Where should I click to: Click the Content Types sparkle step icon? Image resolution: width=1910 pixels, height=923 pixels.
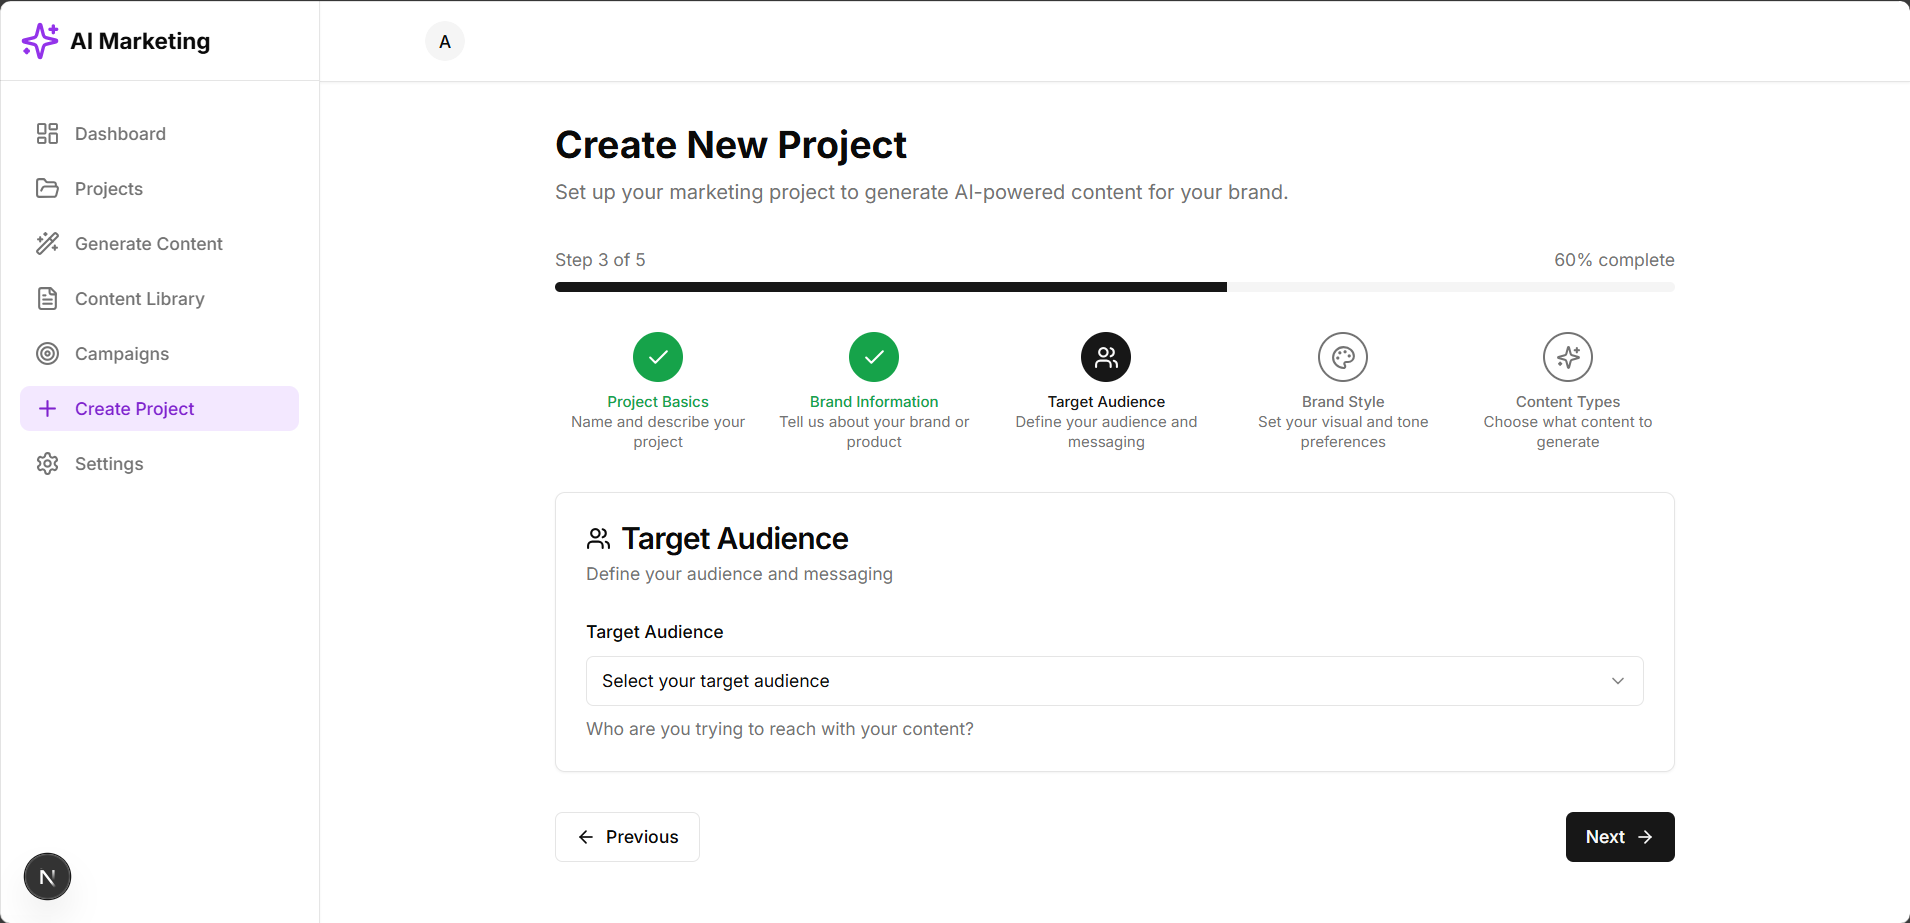(1568, 357)
